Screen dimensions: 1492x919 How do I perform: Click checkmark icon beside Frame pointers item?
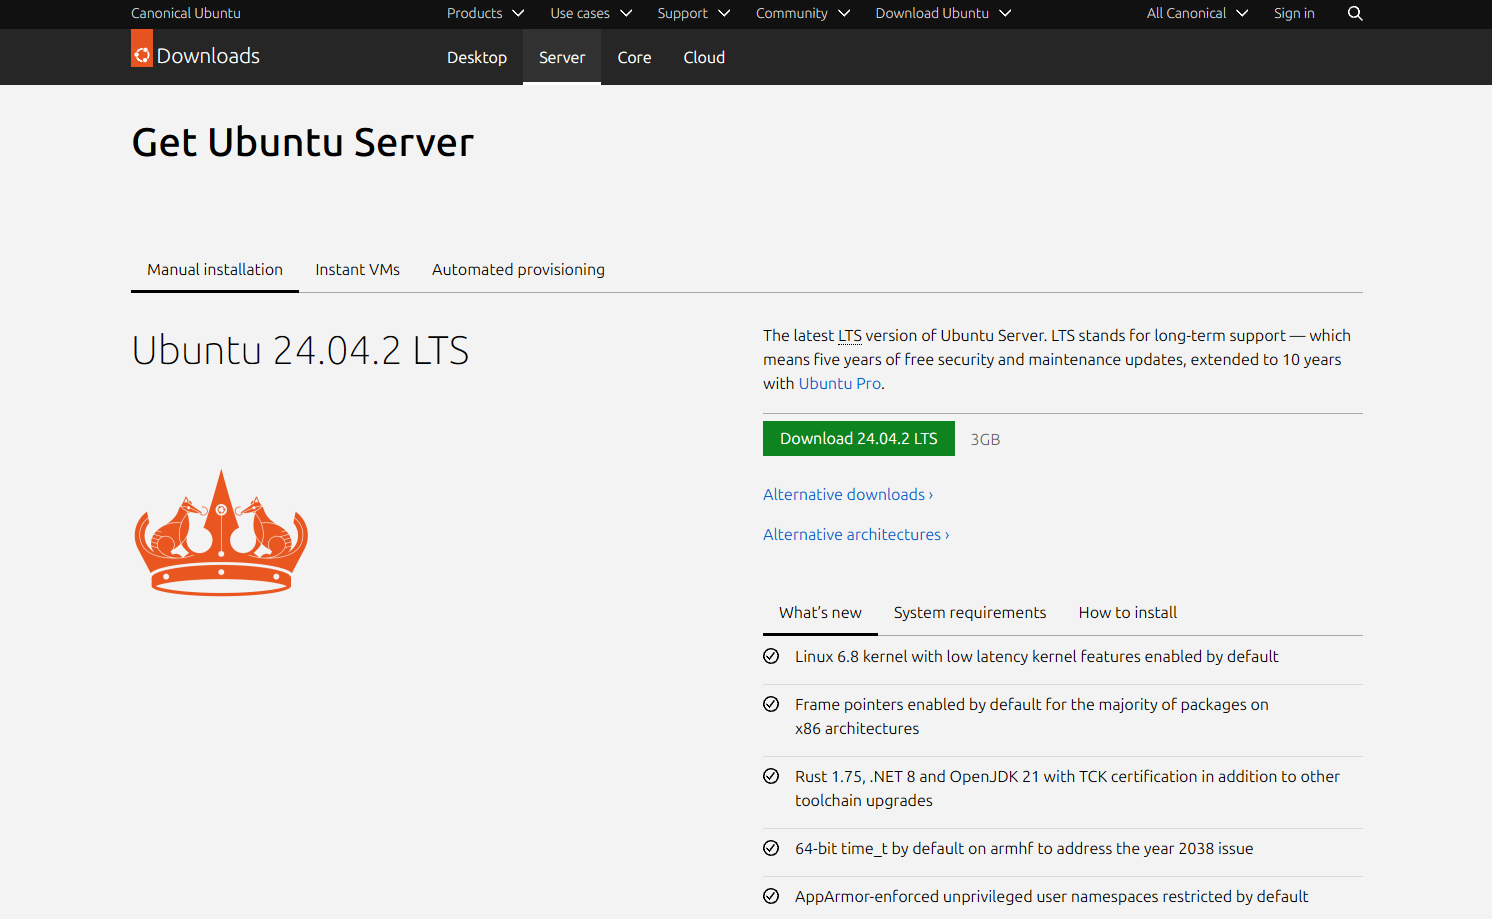pos(771,704)
